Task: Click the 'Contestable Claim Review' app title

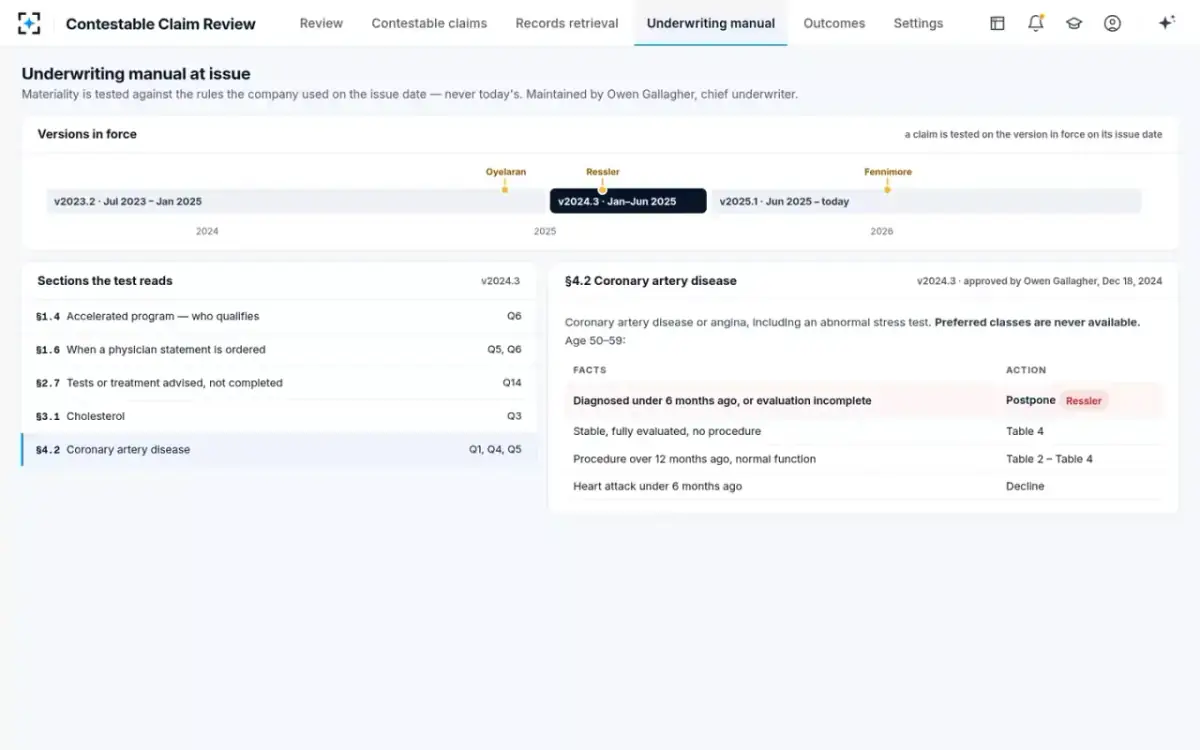Action: pos(161,23)
